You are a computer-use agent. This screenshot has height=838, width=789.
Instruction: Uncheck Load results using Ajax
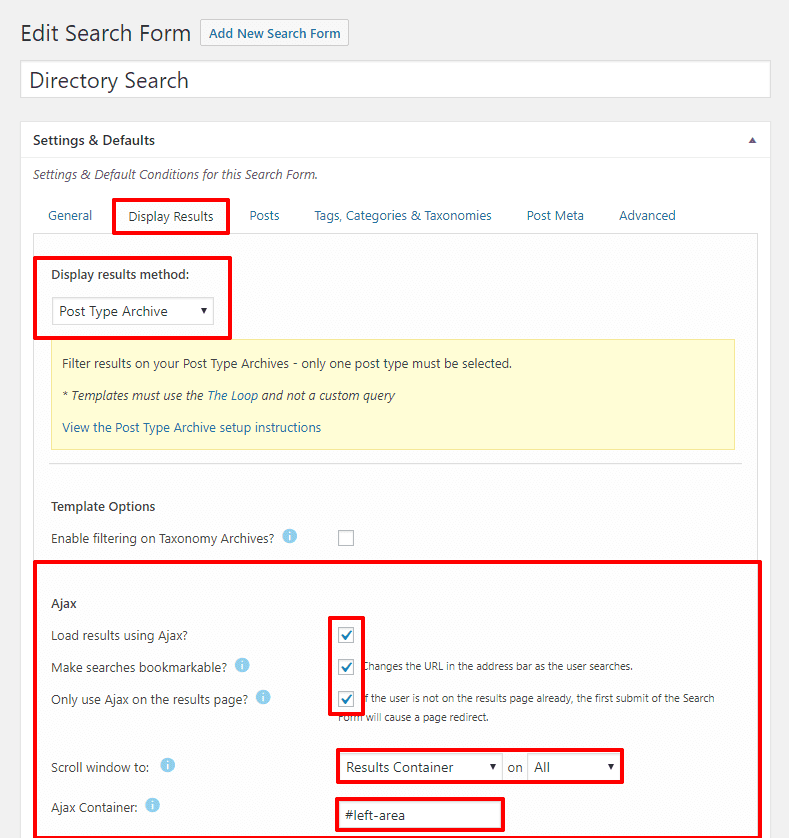345,635
